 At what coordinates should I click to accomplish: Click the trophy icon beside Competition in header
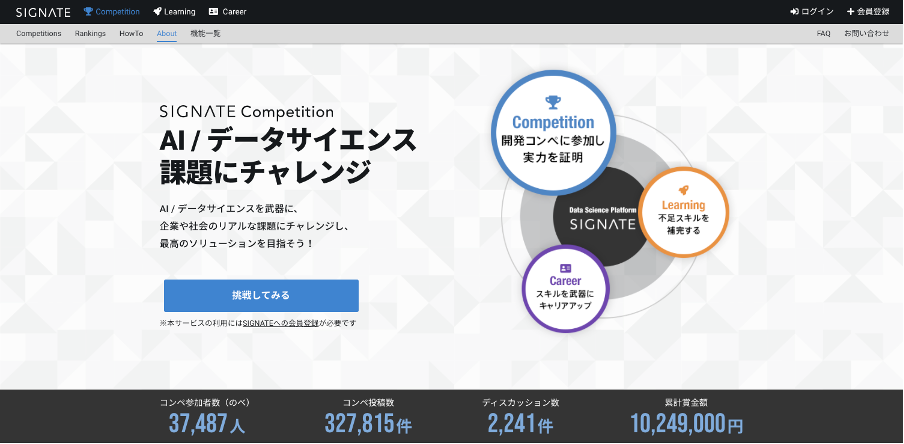tap(88, 12)
